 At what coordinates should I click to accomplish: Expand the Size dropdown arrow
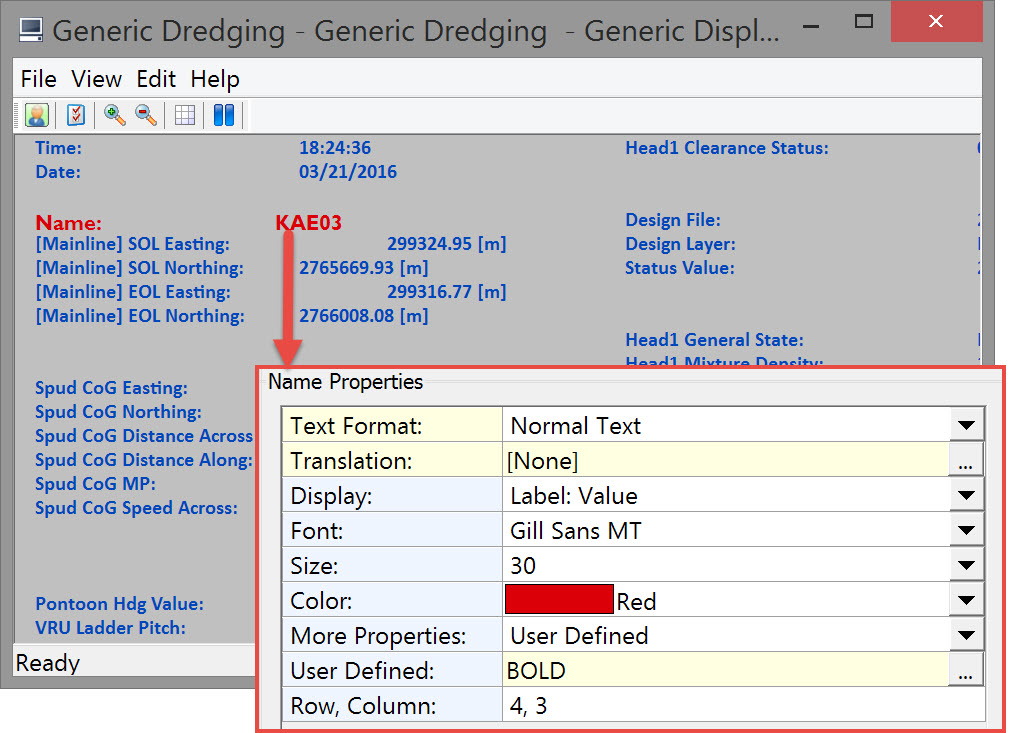pos(965,565)
